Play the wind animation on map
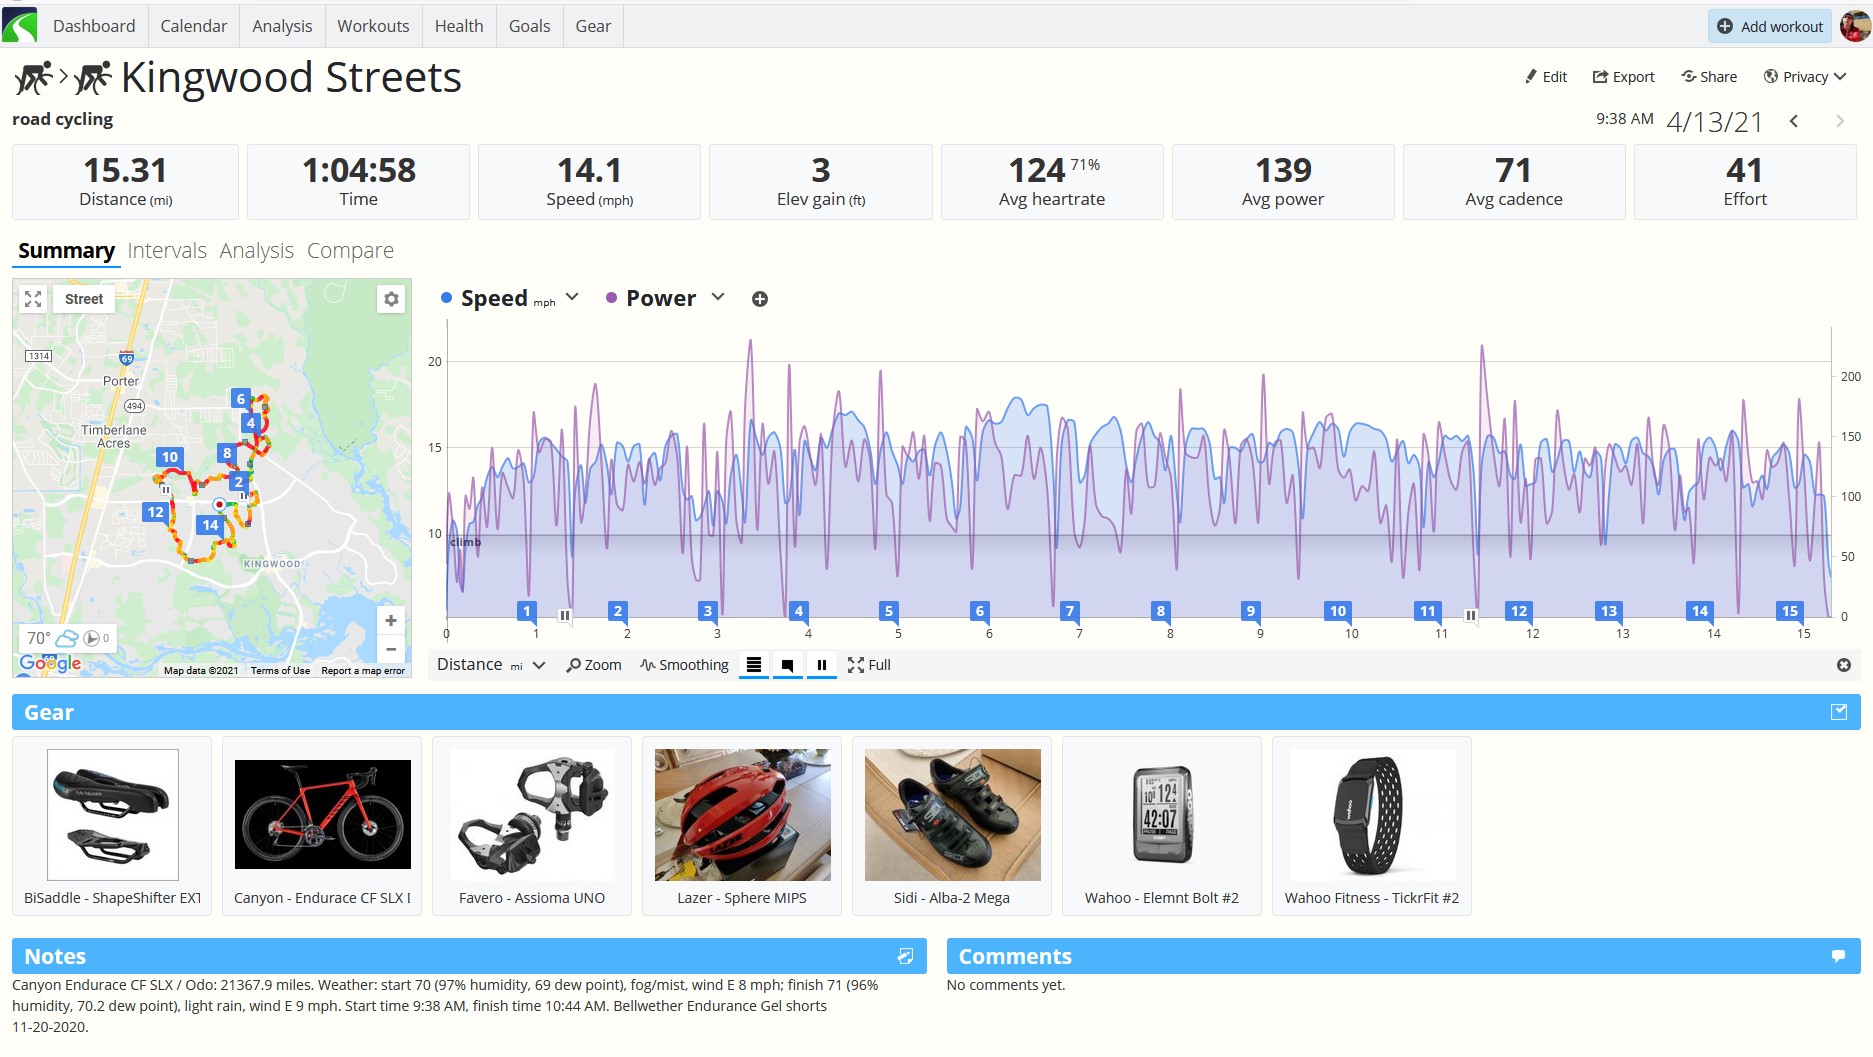The width and height of the screenshot is (1873, 1057). click(x=92, y=638)
